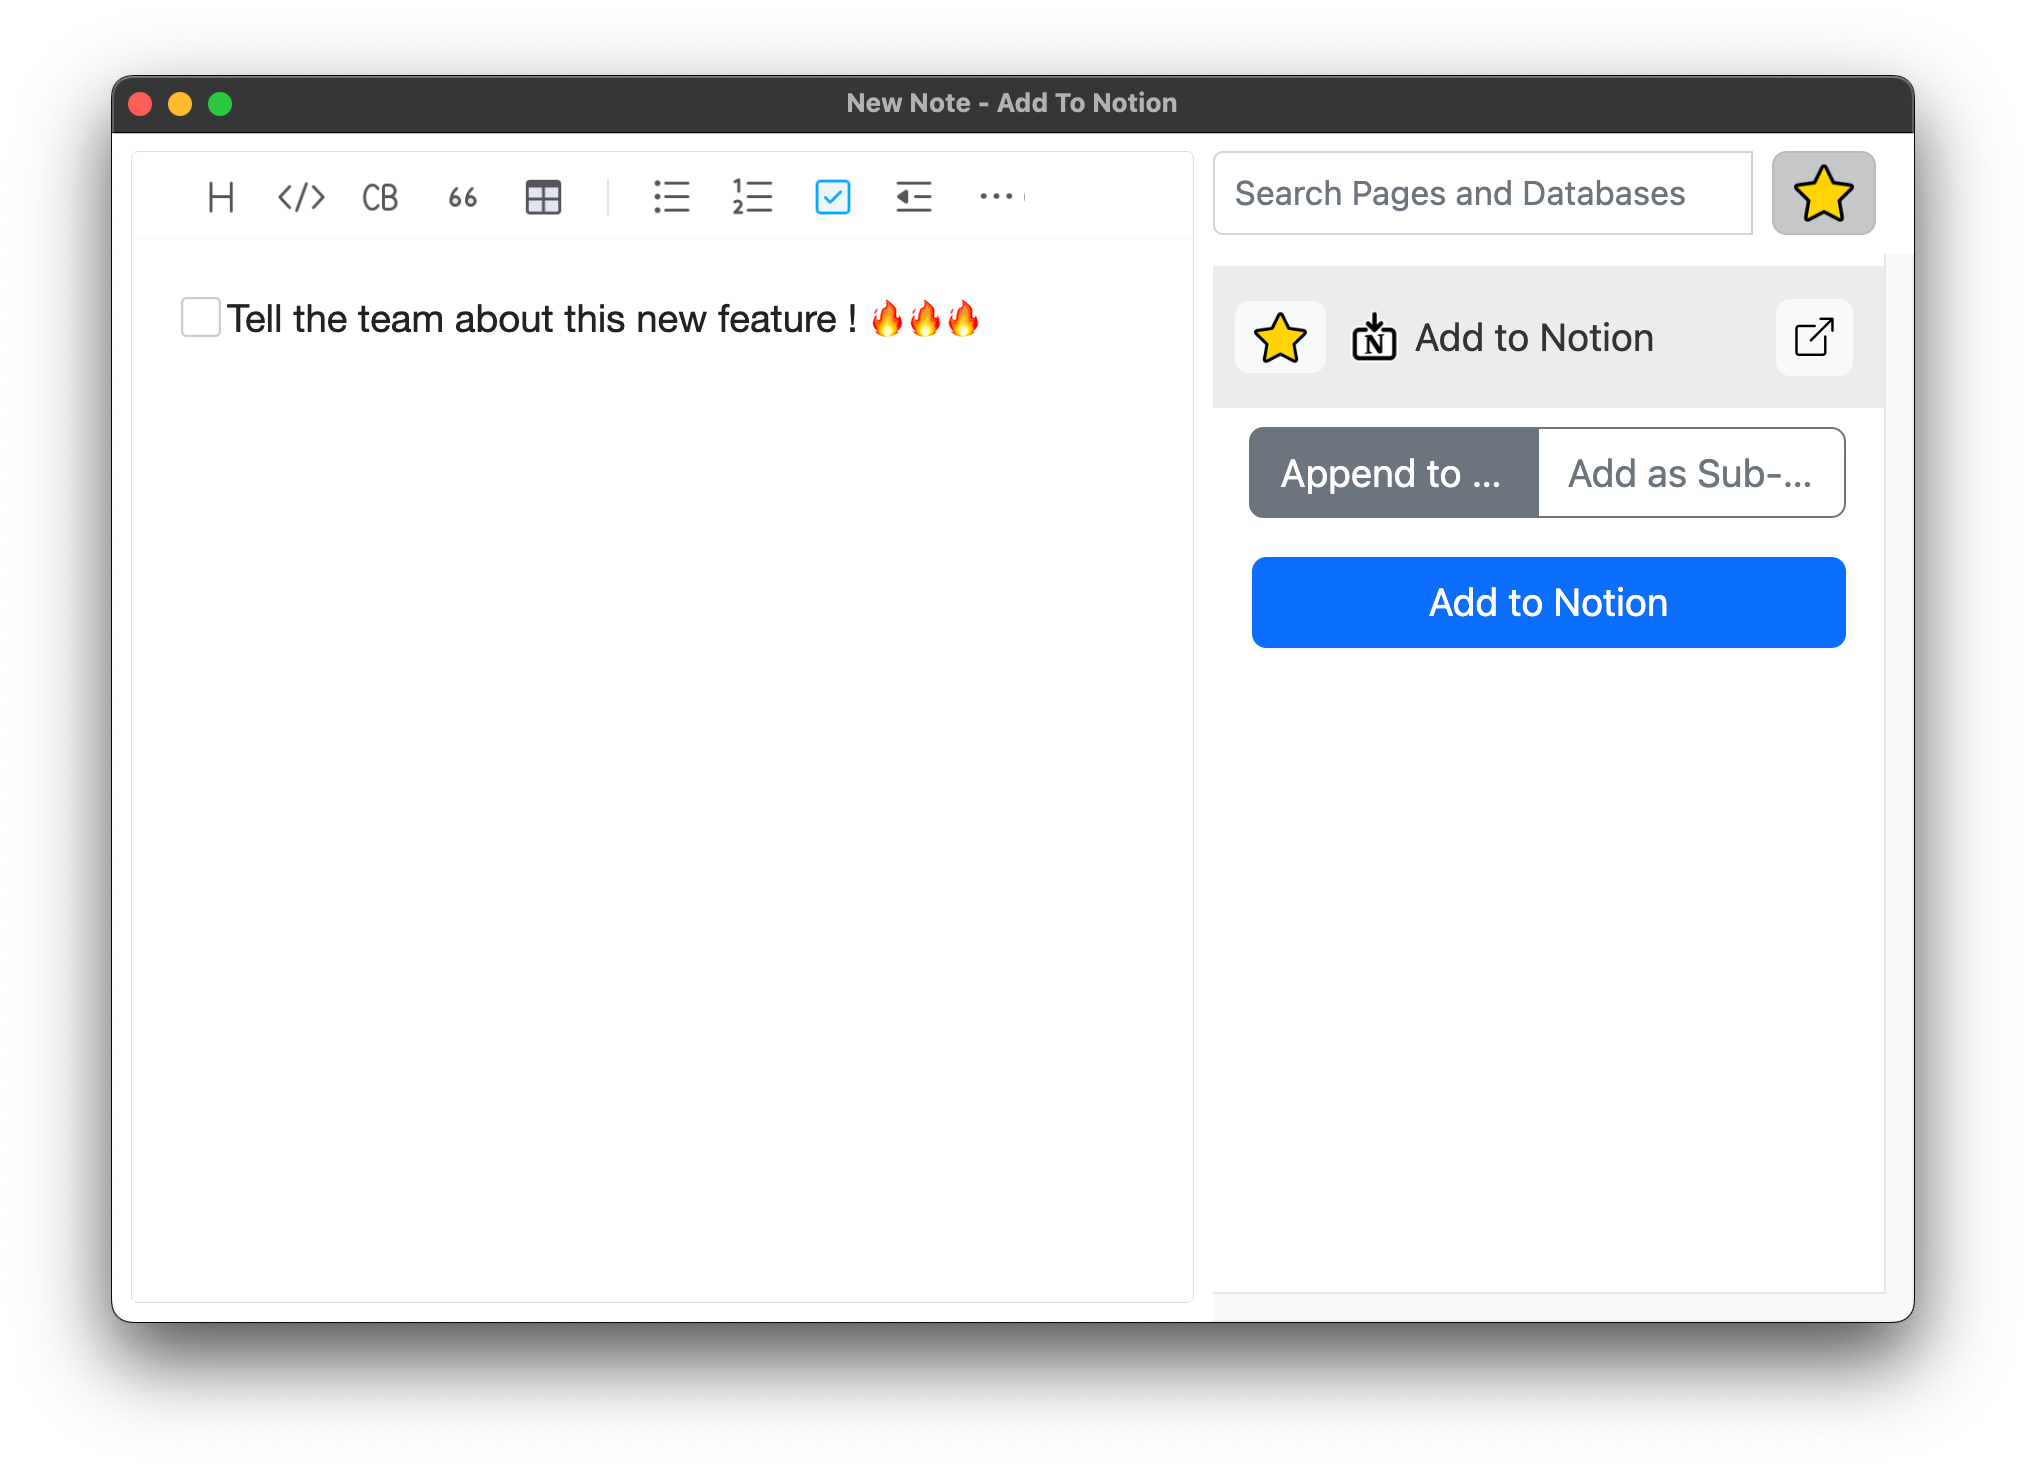Image resolution: width=2026 pixels, height=1470 pixels.
Task: Insert a table from the toolbar
Action: [x=543, y=197]
